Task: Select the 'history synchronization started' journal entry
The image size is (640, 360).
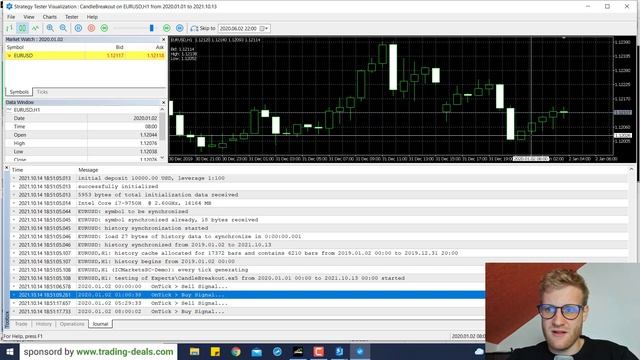Action: [x=319, y=228]
